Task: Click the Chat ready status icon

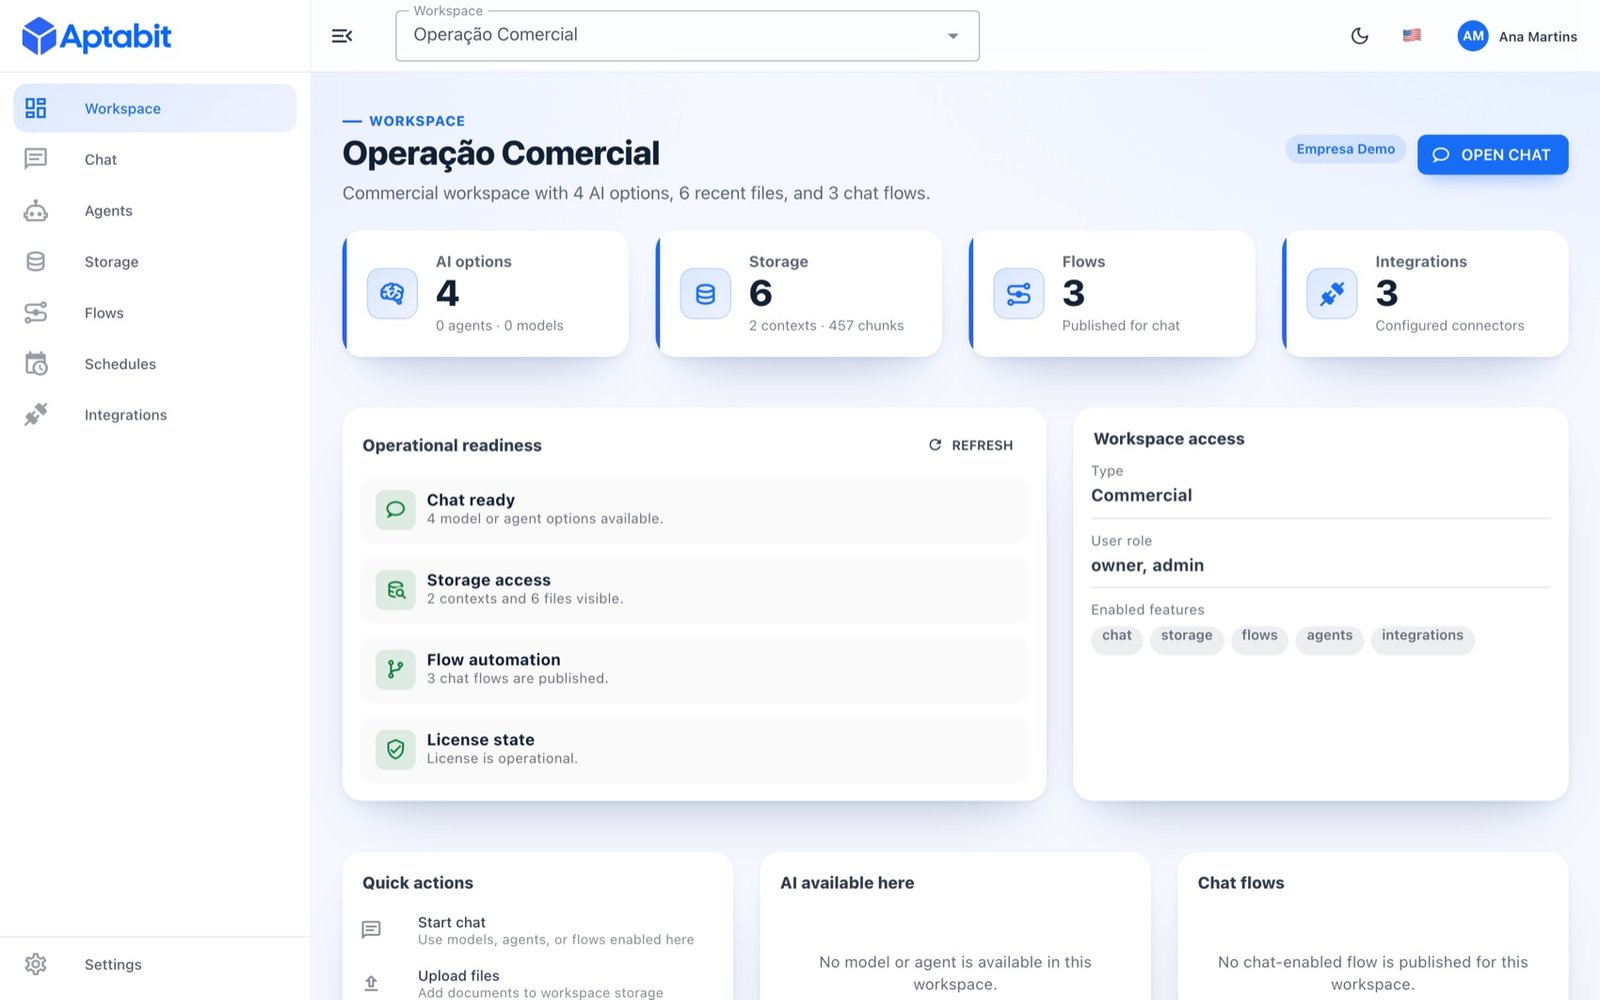Action: [395, 509]
